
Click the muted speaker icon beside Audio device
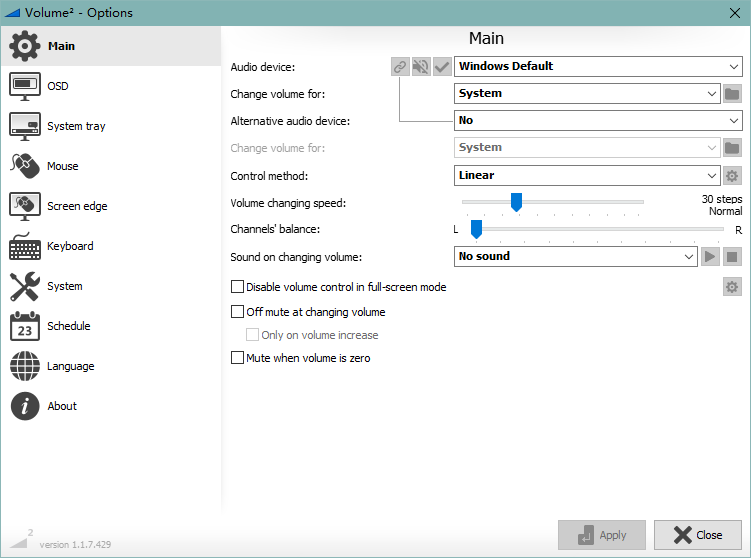pyautogui.click(x=421, y=67)
